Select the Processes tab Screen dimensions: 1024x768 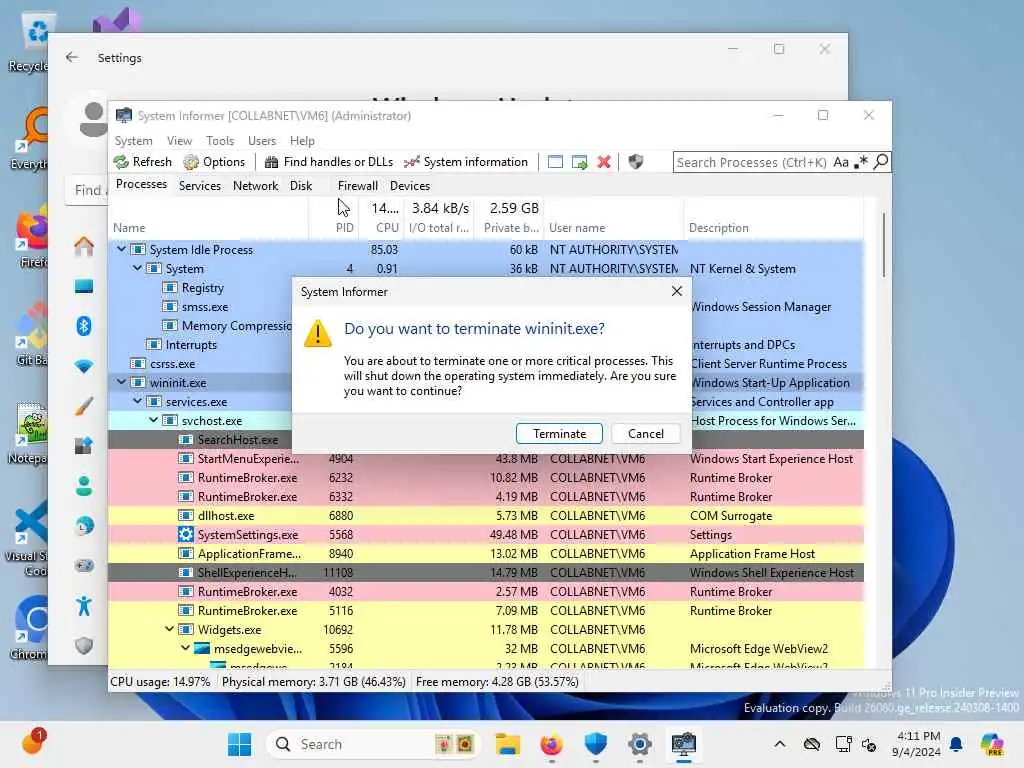click(141, 184)
